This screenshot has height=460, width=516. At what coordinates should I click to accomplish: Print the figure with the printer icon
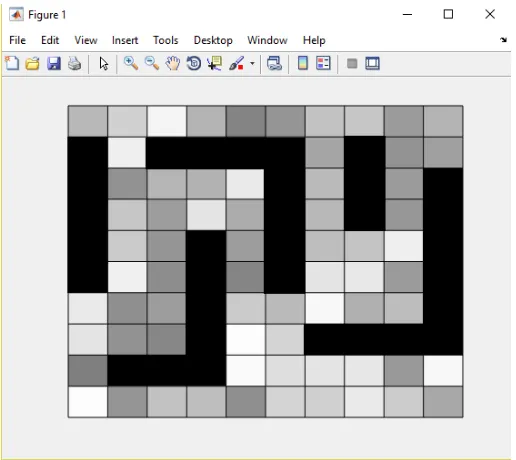(75, 63)
